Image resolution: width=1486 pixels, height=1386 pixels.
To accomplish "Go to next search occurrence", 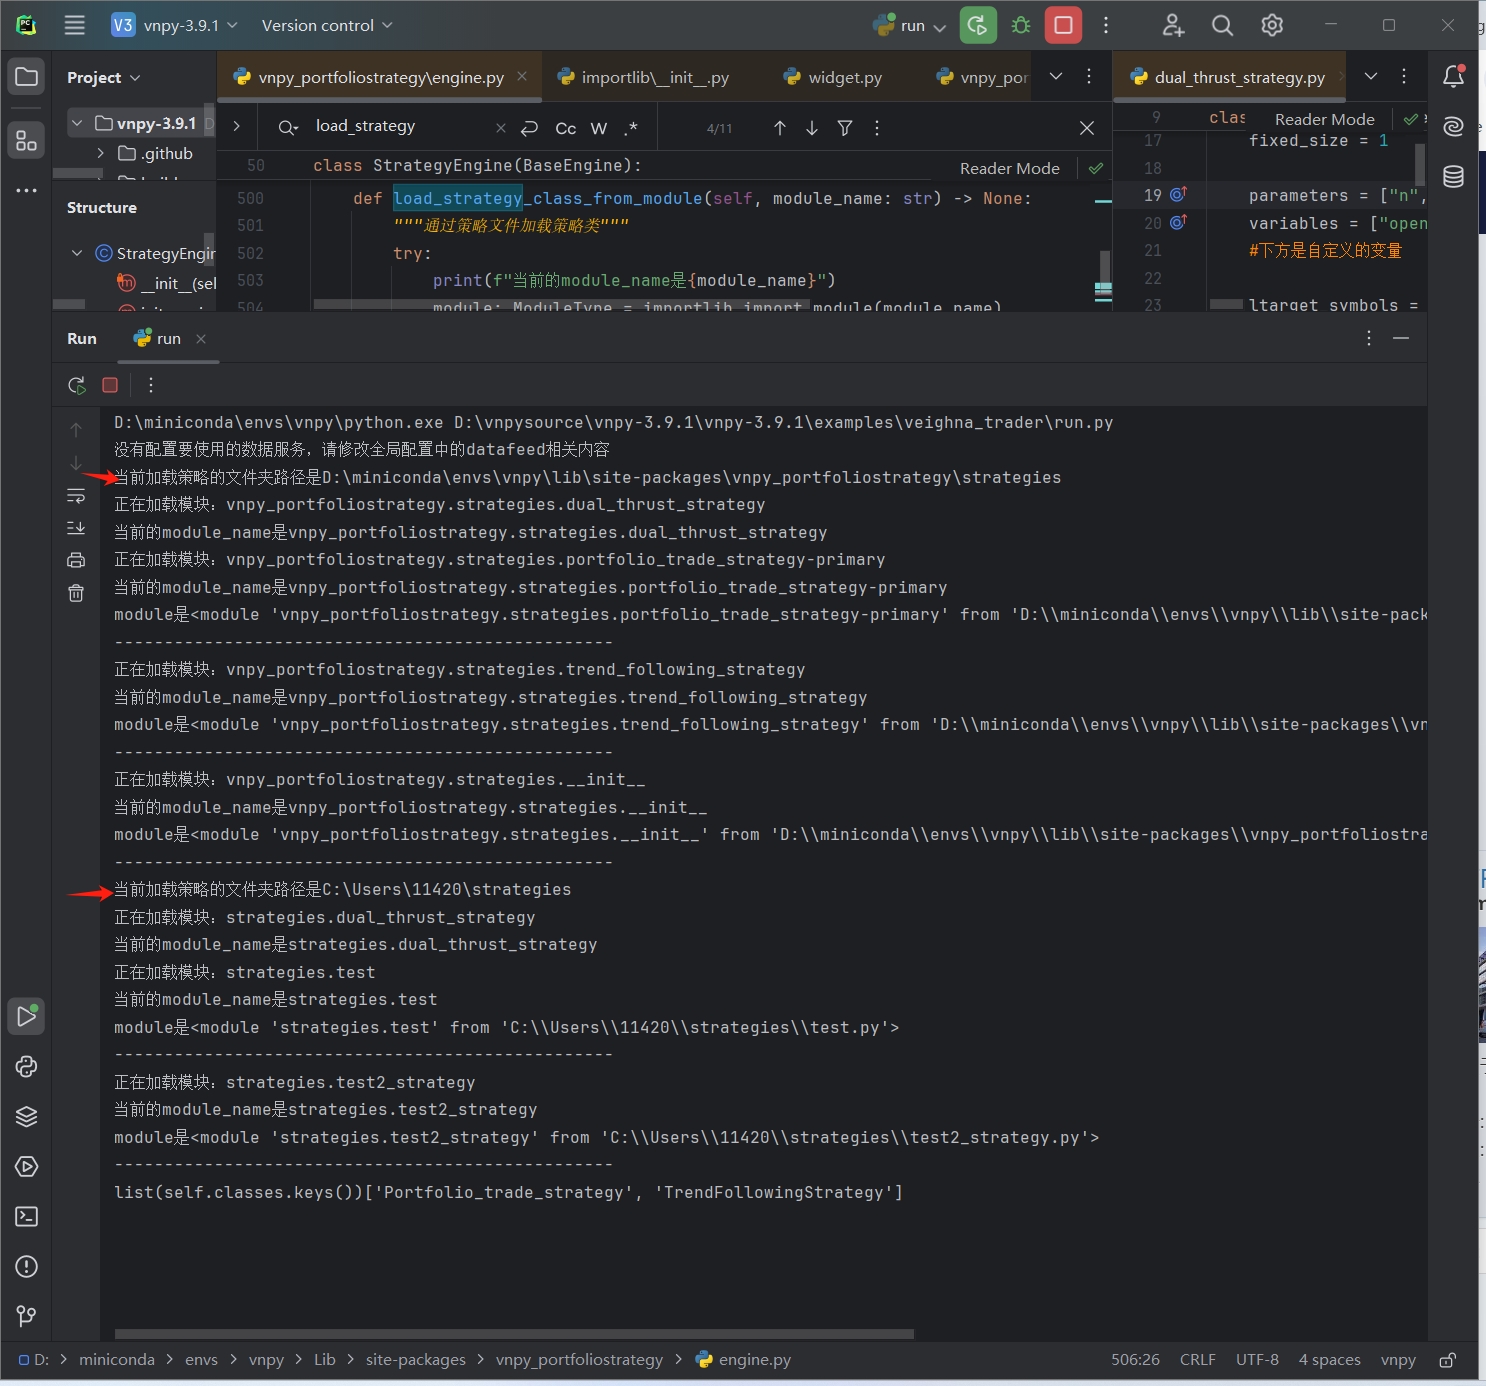I will tap(812, 128).
